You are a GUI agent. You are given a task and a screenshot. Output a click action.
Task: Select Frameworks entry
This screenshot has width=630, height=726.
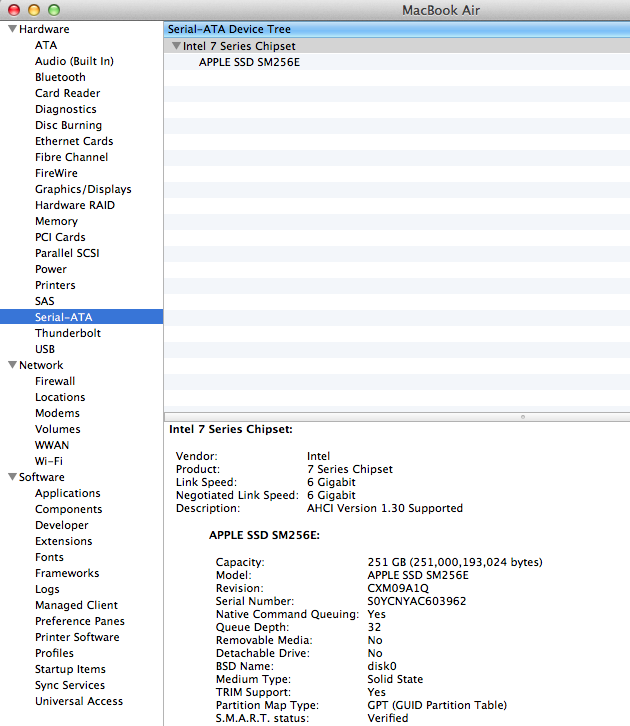67,573
